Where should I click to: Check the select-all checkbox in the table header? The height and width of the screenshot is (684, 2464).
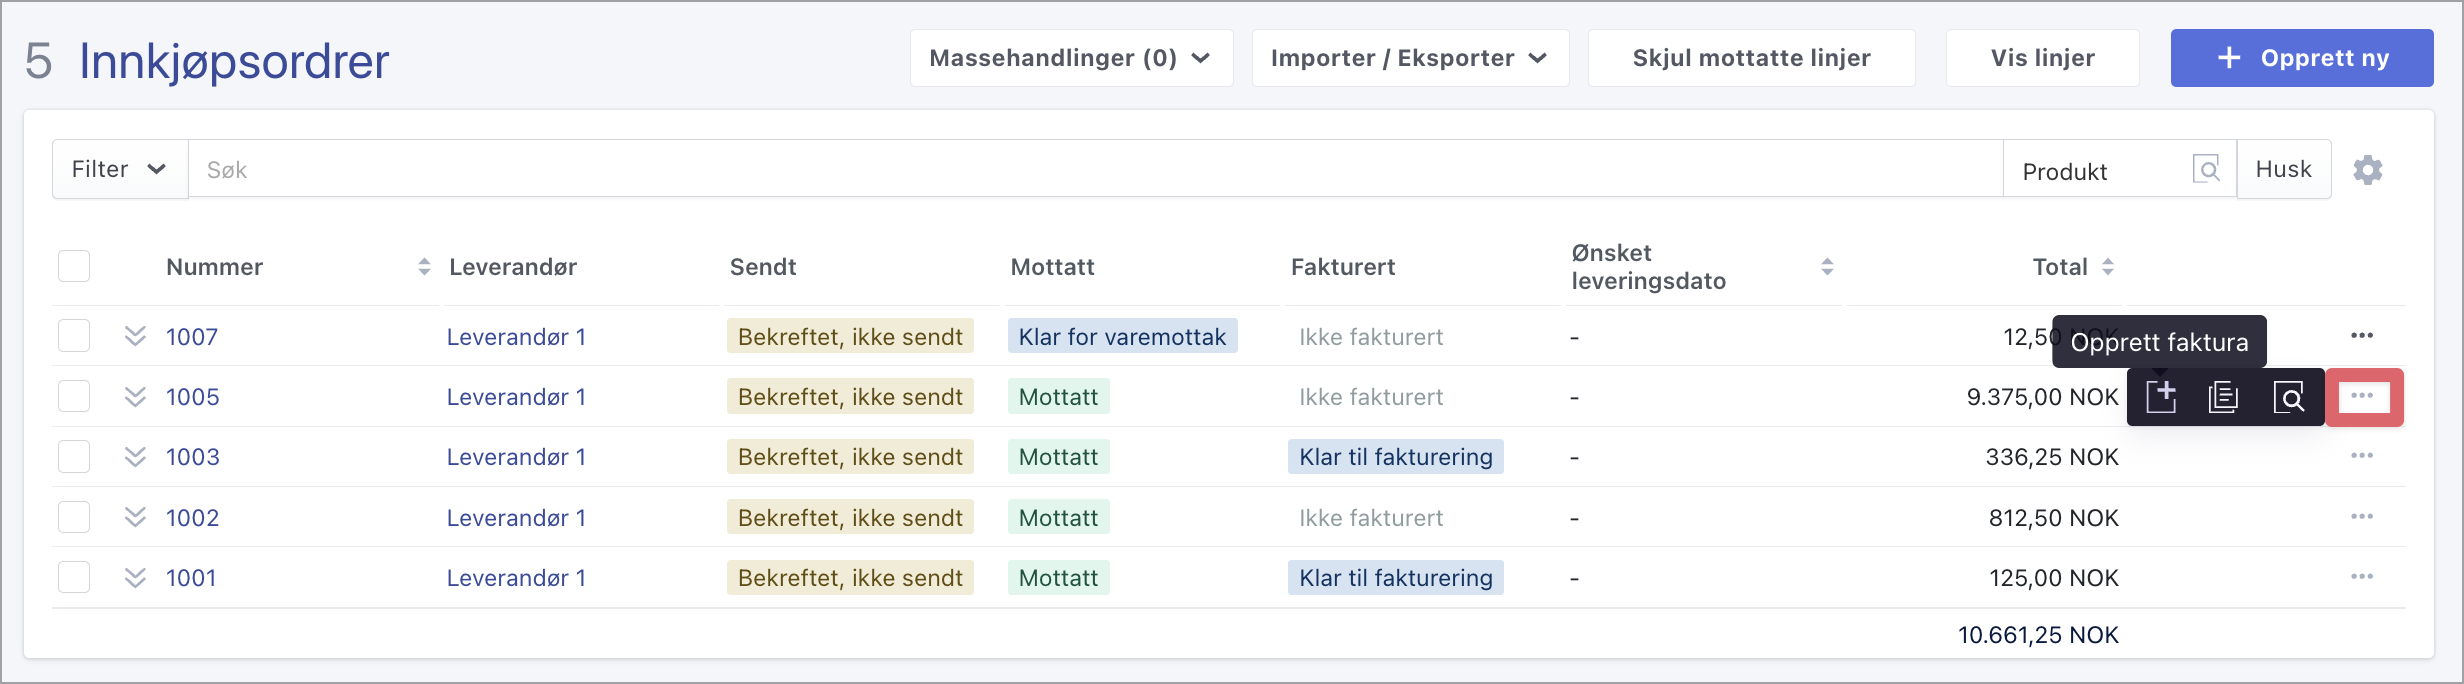(74, 265)
